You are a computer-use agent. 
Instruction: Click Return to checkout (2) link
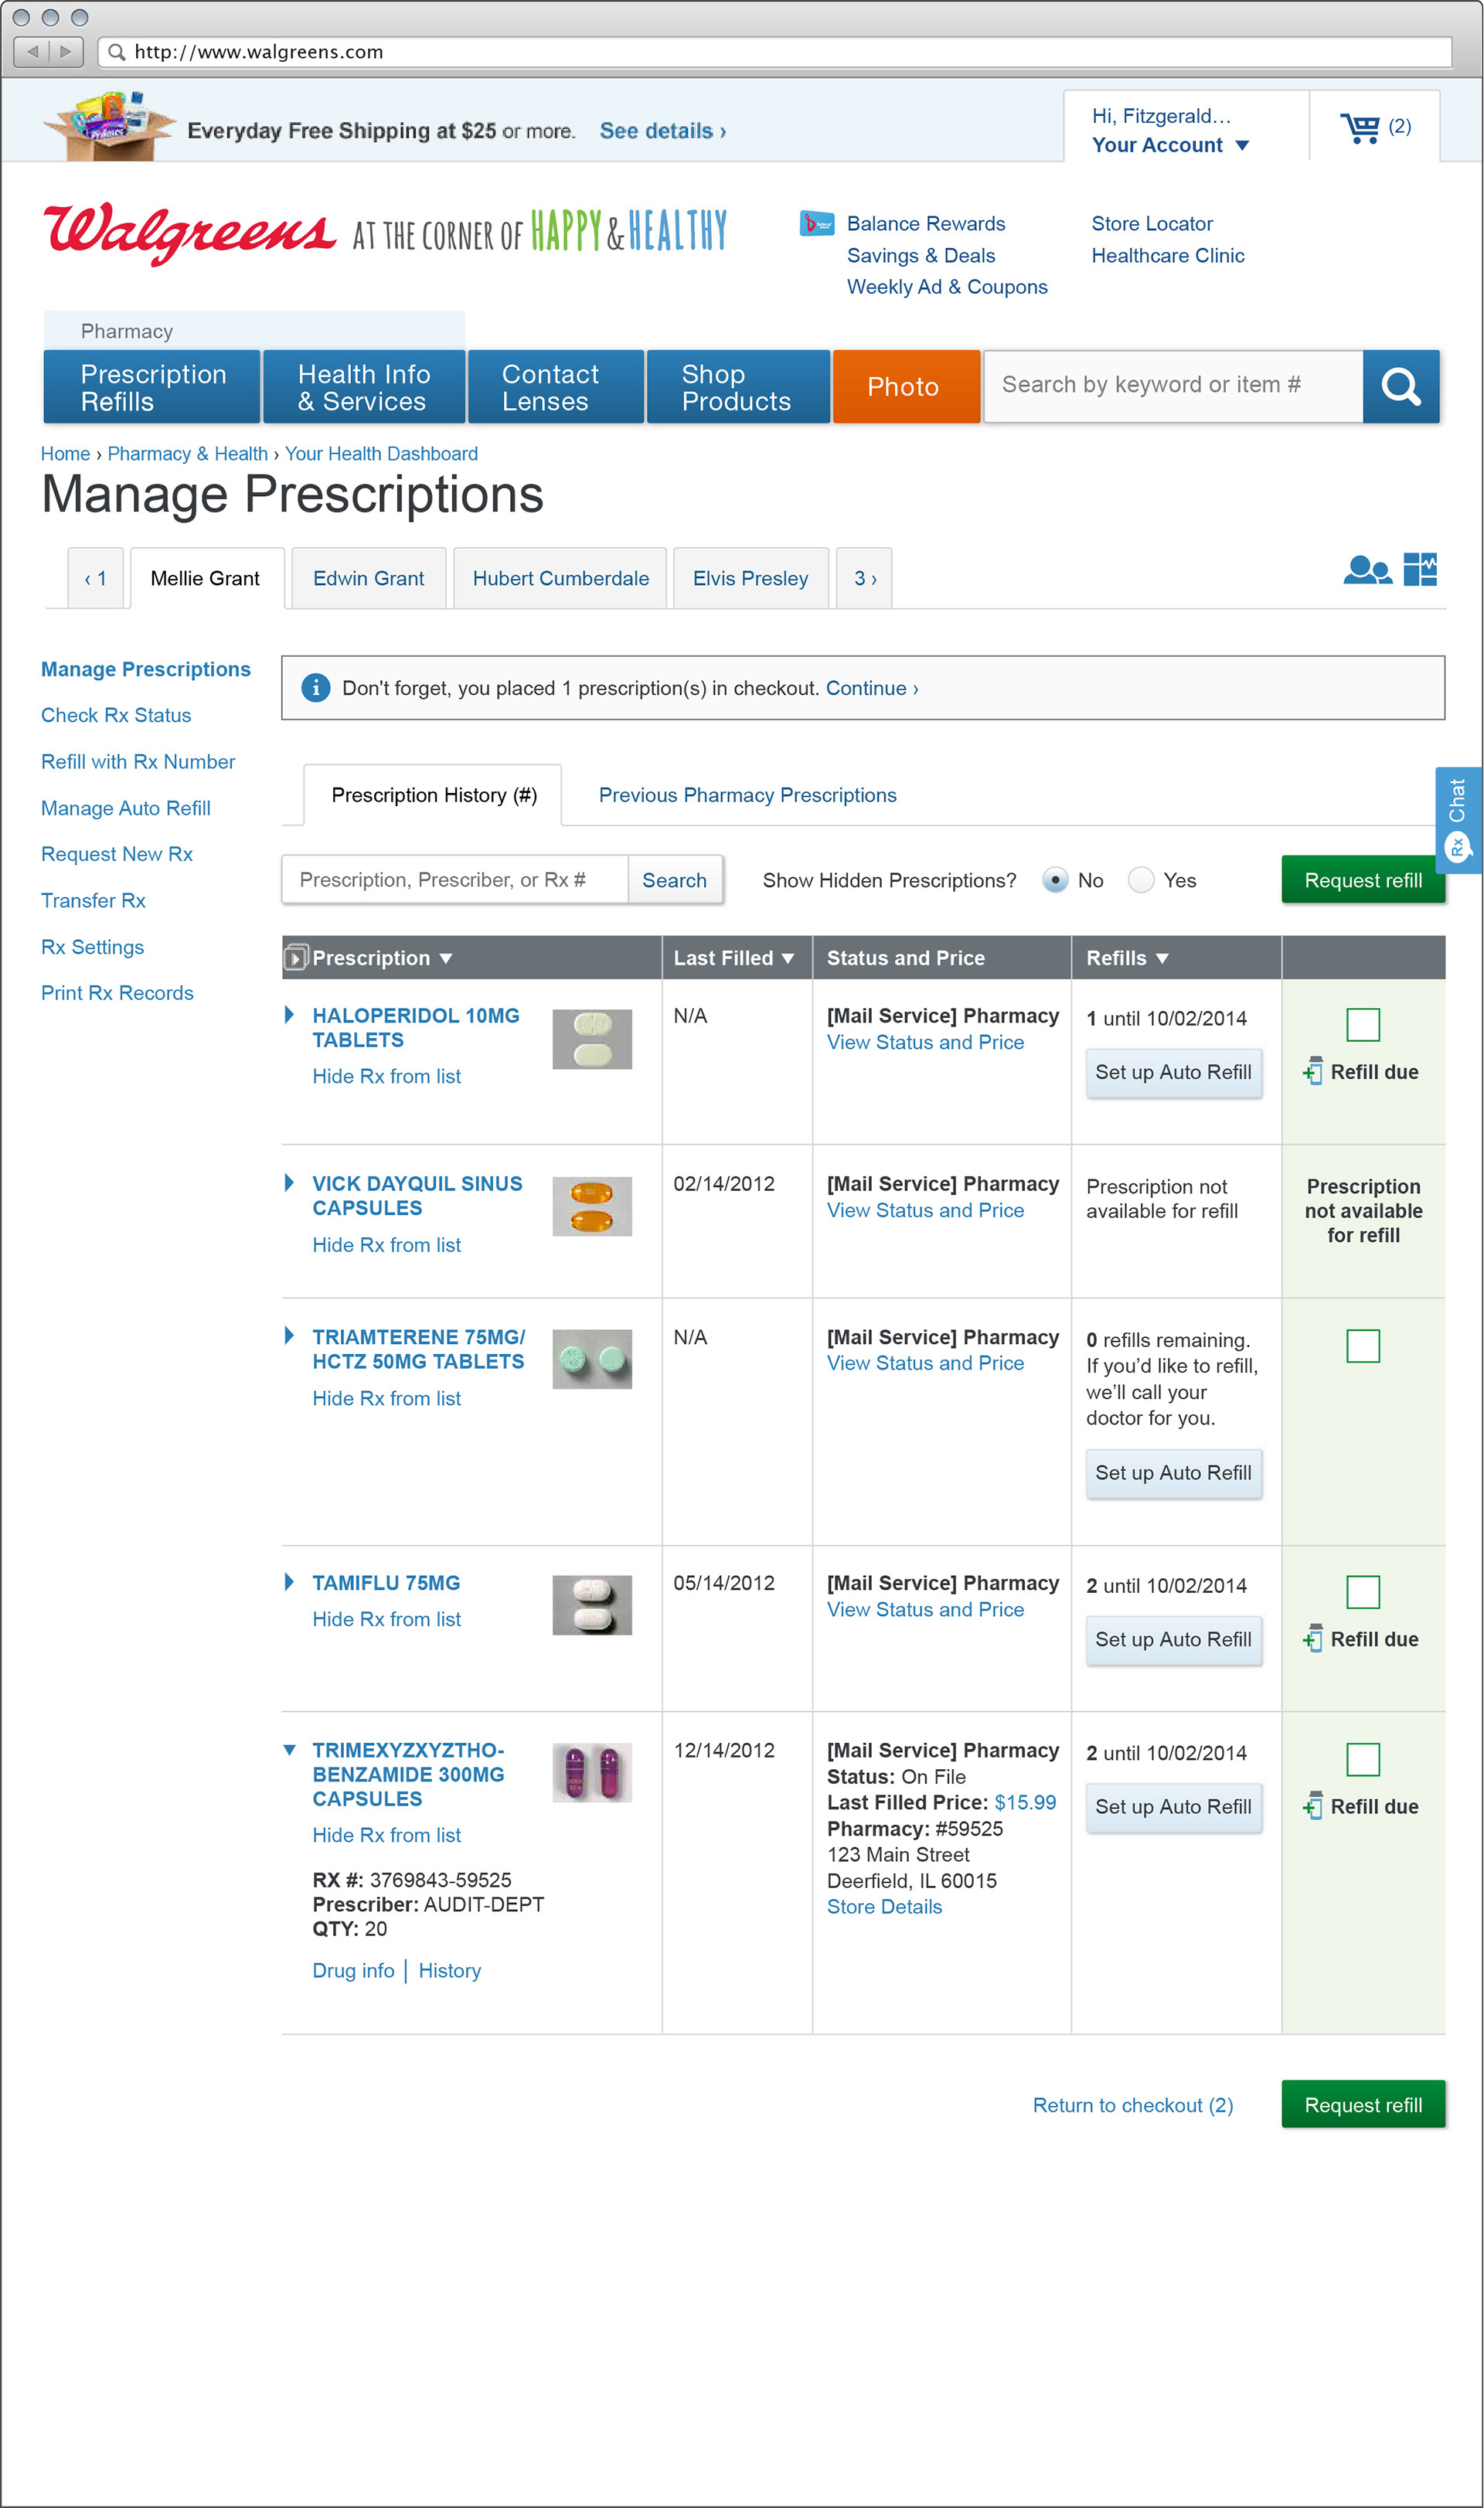pyautogui.click(x=1132, y=2105)
